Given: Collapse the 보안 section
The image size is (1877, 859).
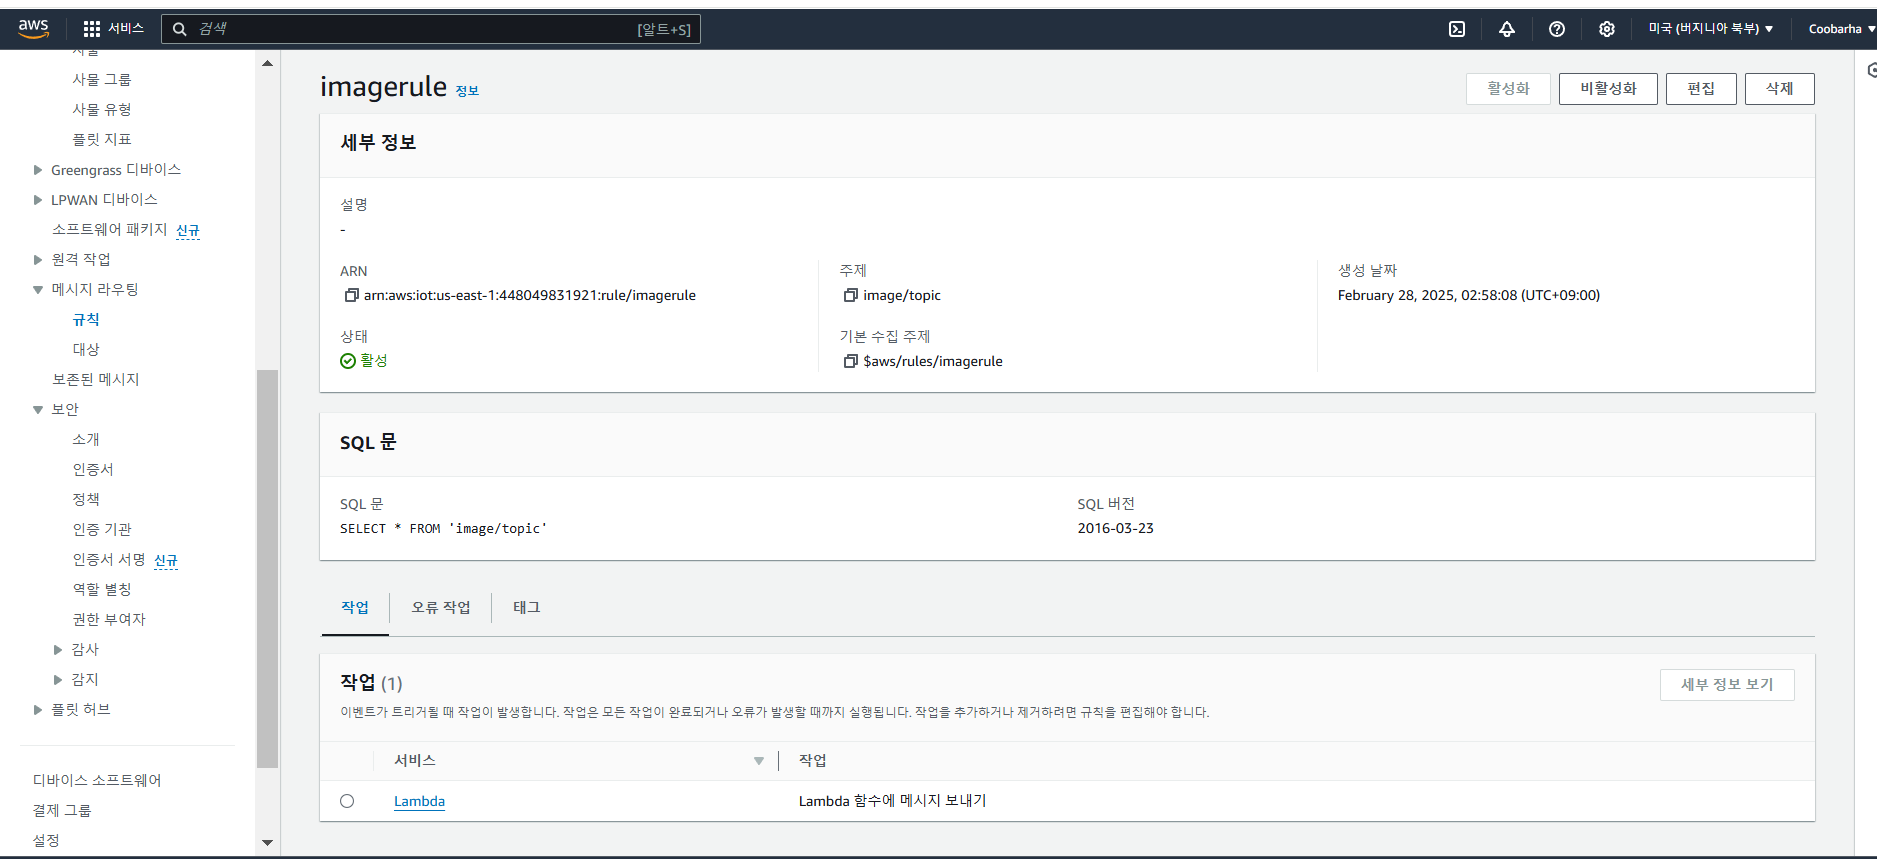Looking at the screenshot, I should tap(38, 410).
